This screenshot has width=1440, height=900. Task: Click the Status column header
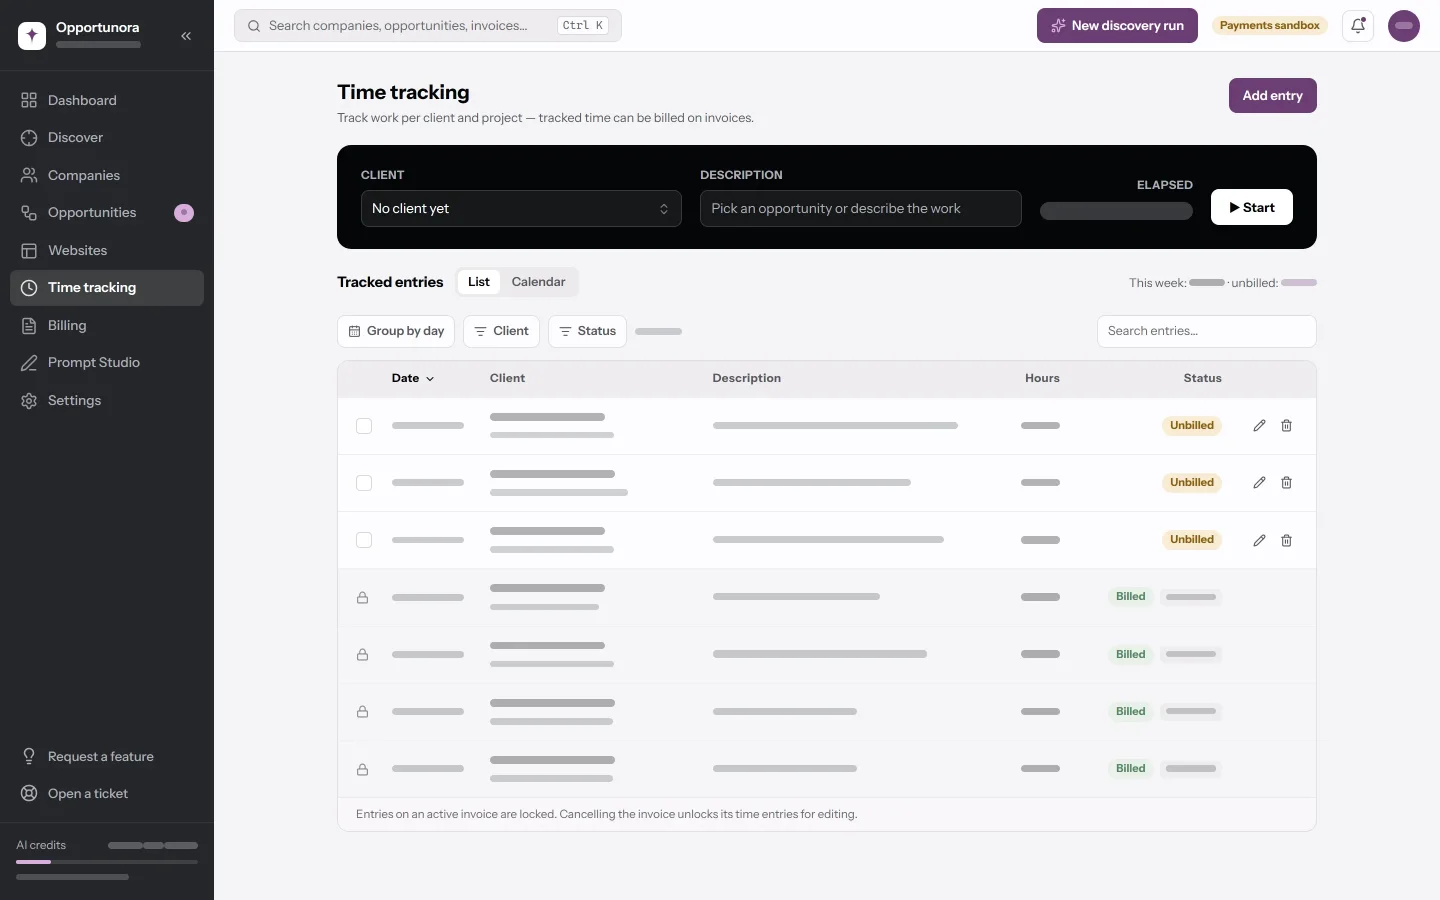click(1203, 379)
